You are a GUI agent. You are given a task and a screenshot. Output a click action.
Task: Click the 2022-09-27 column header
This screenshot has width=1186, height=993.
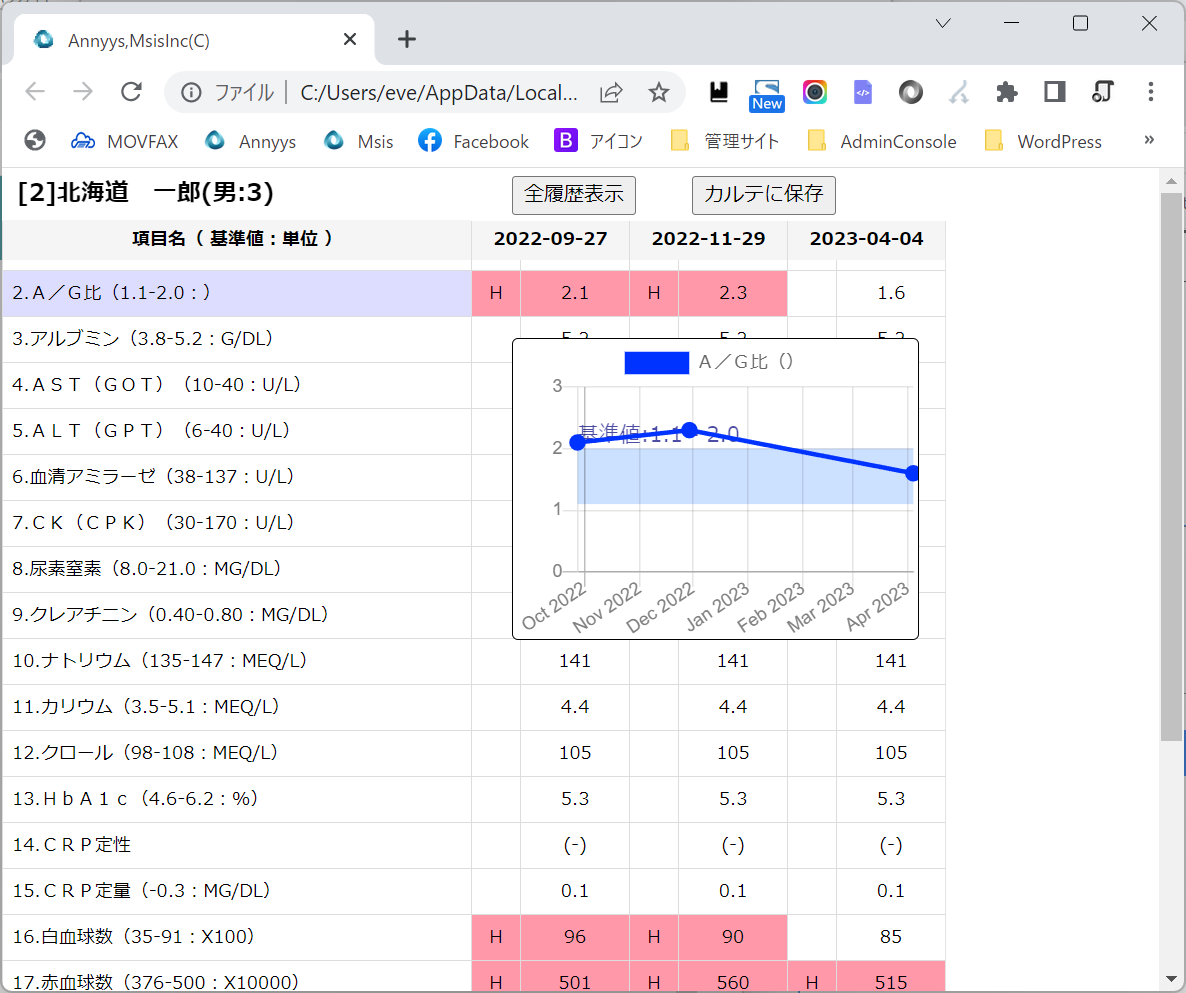click(551, 239)
